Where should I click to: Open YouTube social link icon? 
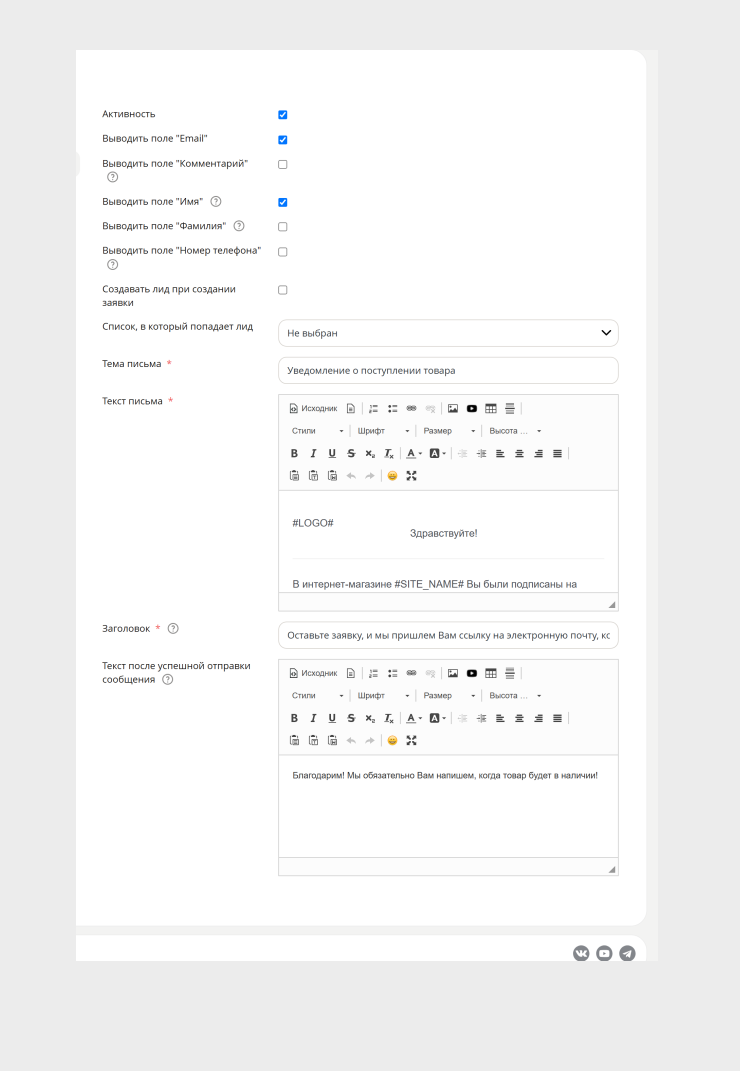tap(605, 954)
